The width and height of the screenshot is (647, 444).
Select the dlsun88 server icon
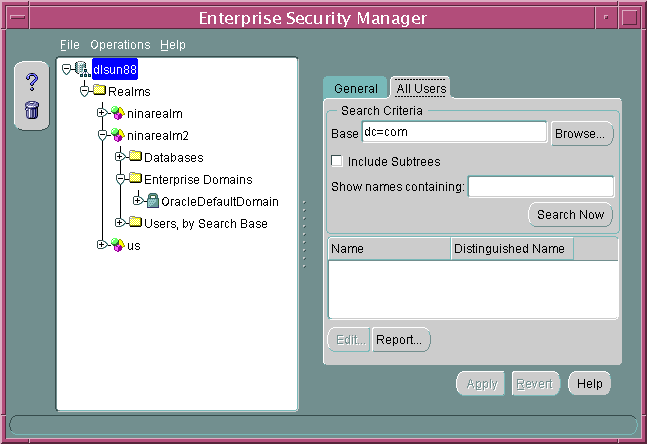[x=81, y=68]
